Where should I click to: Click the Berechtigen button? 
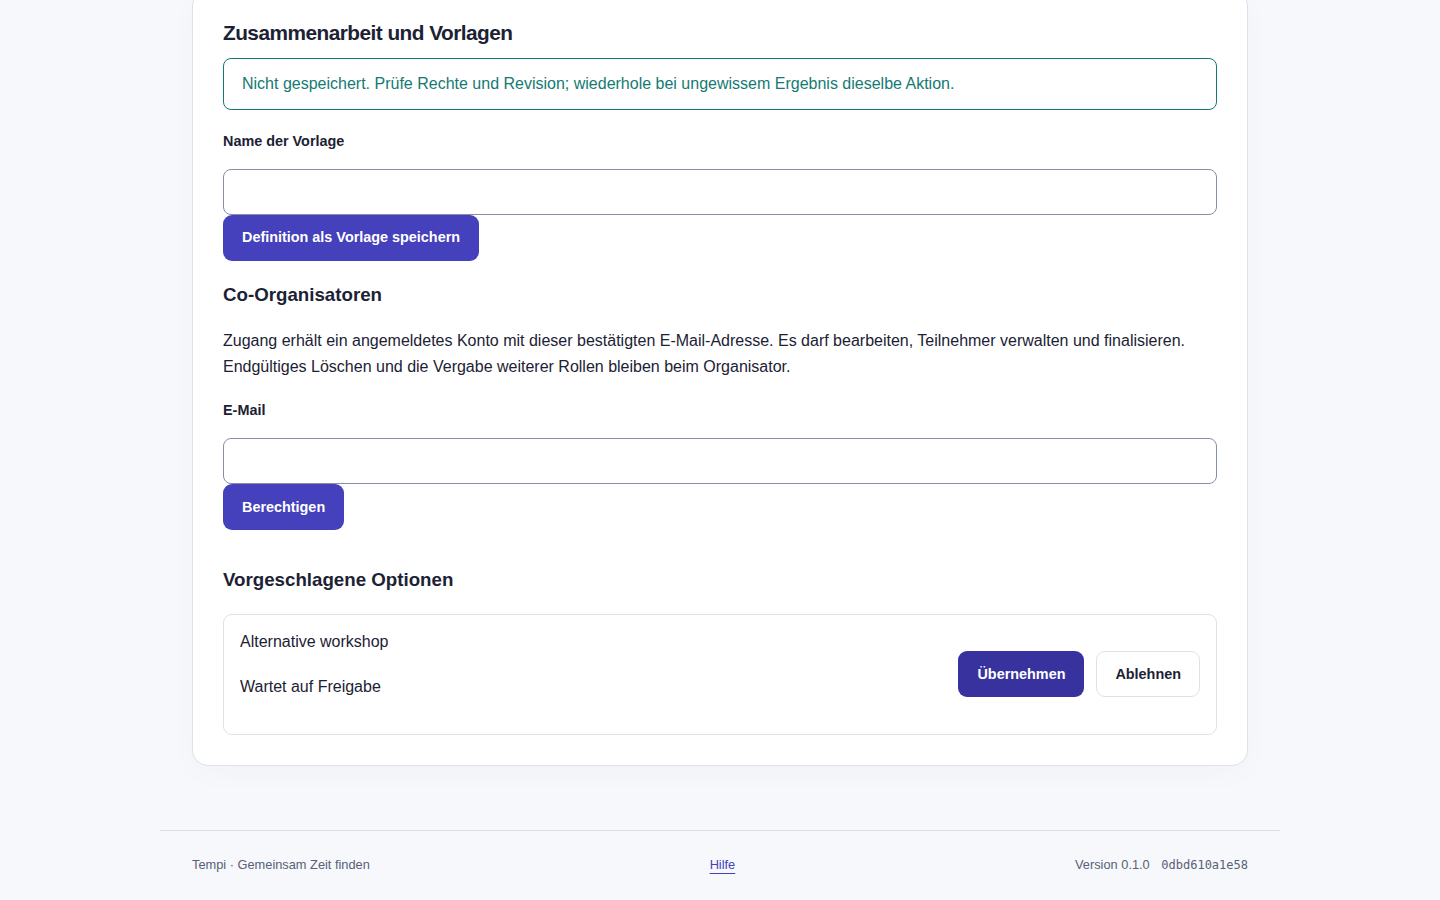283,507
